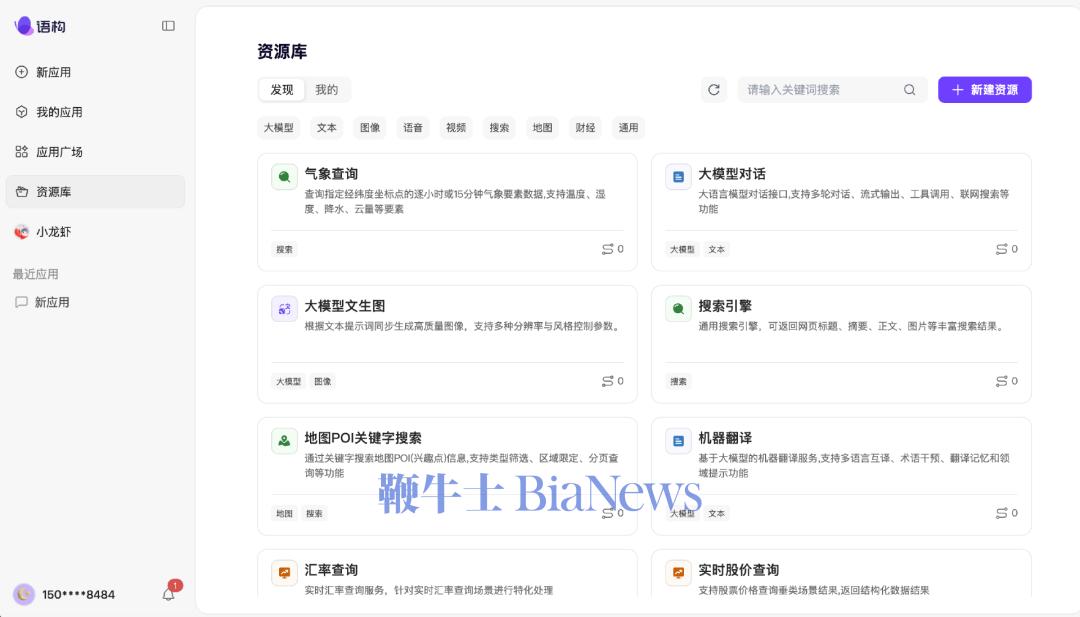Click the 搜索引擎 card icon
Screen dimensions: 1080x617
(x=678, y=309)
